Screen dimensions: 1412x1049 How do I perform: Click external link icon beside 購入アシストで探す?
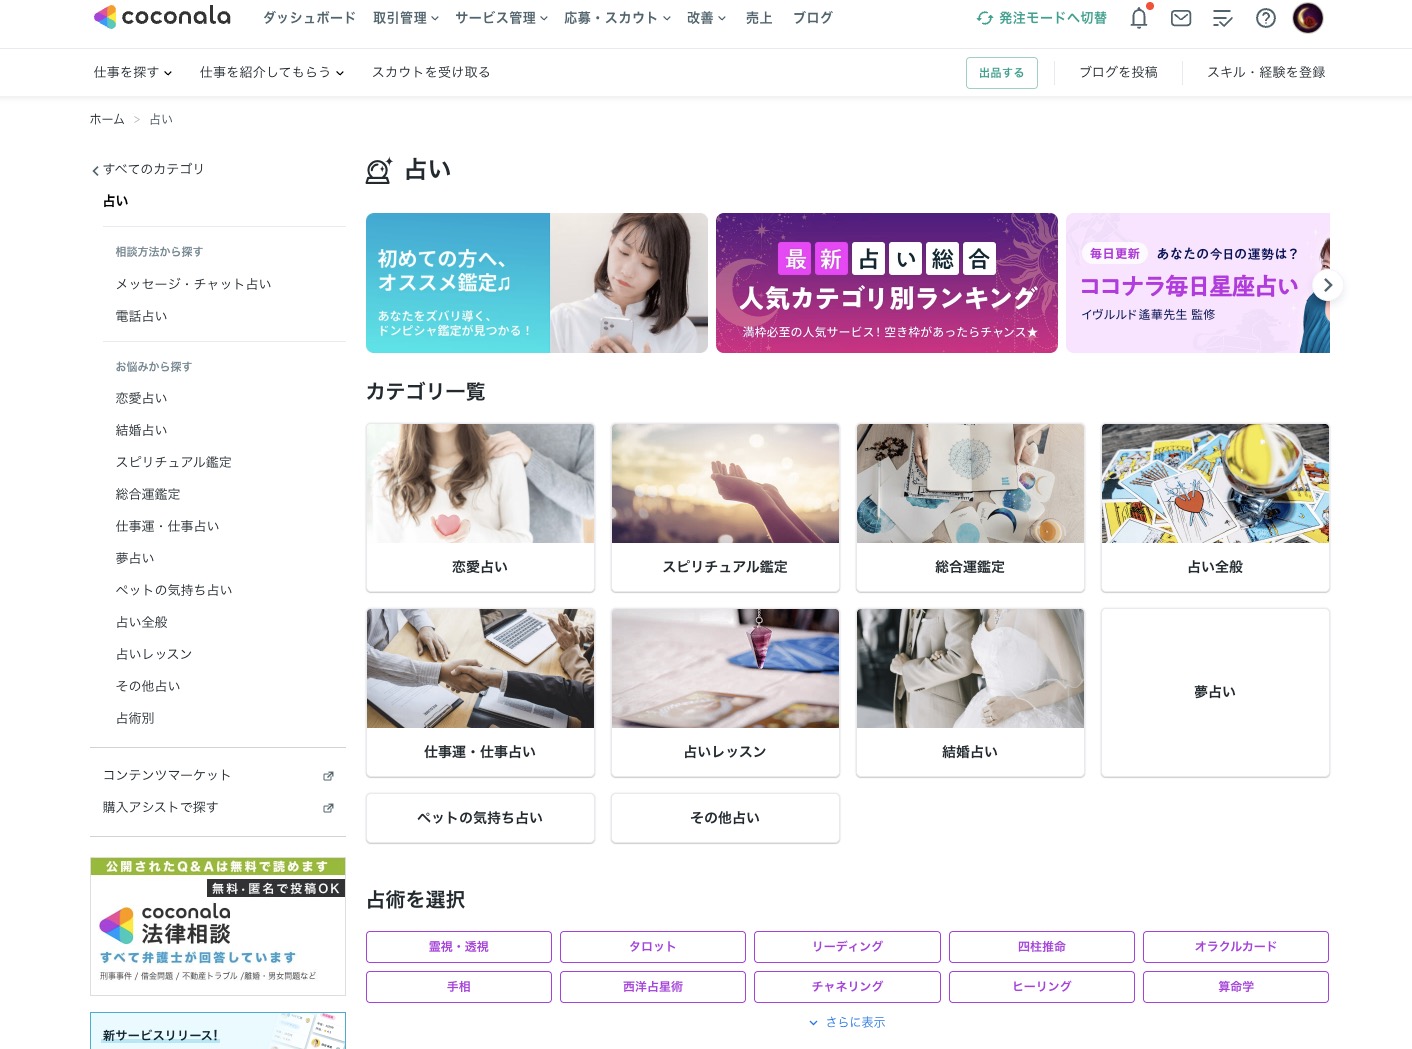pos(328,808)
